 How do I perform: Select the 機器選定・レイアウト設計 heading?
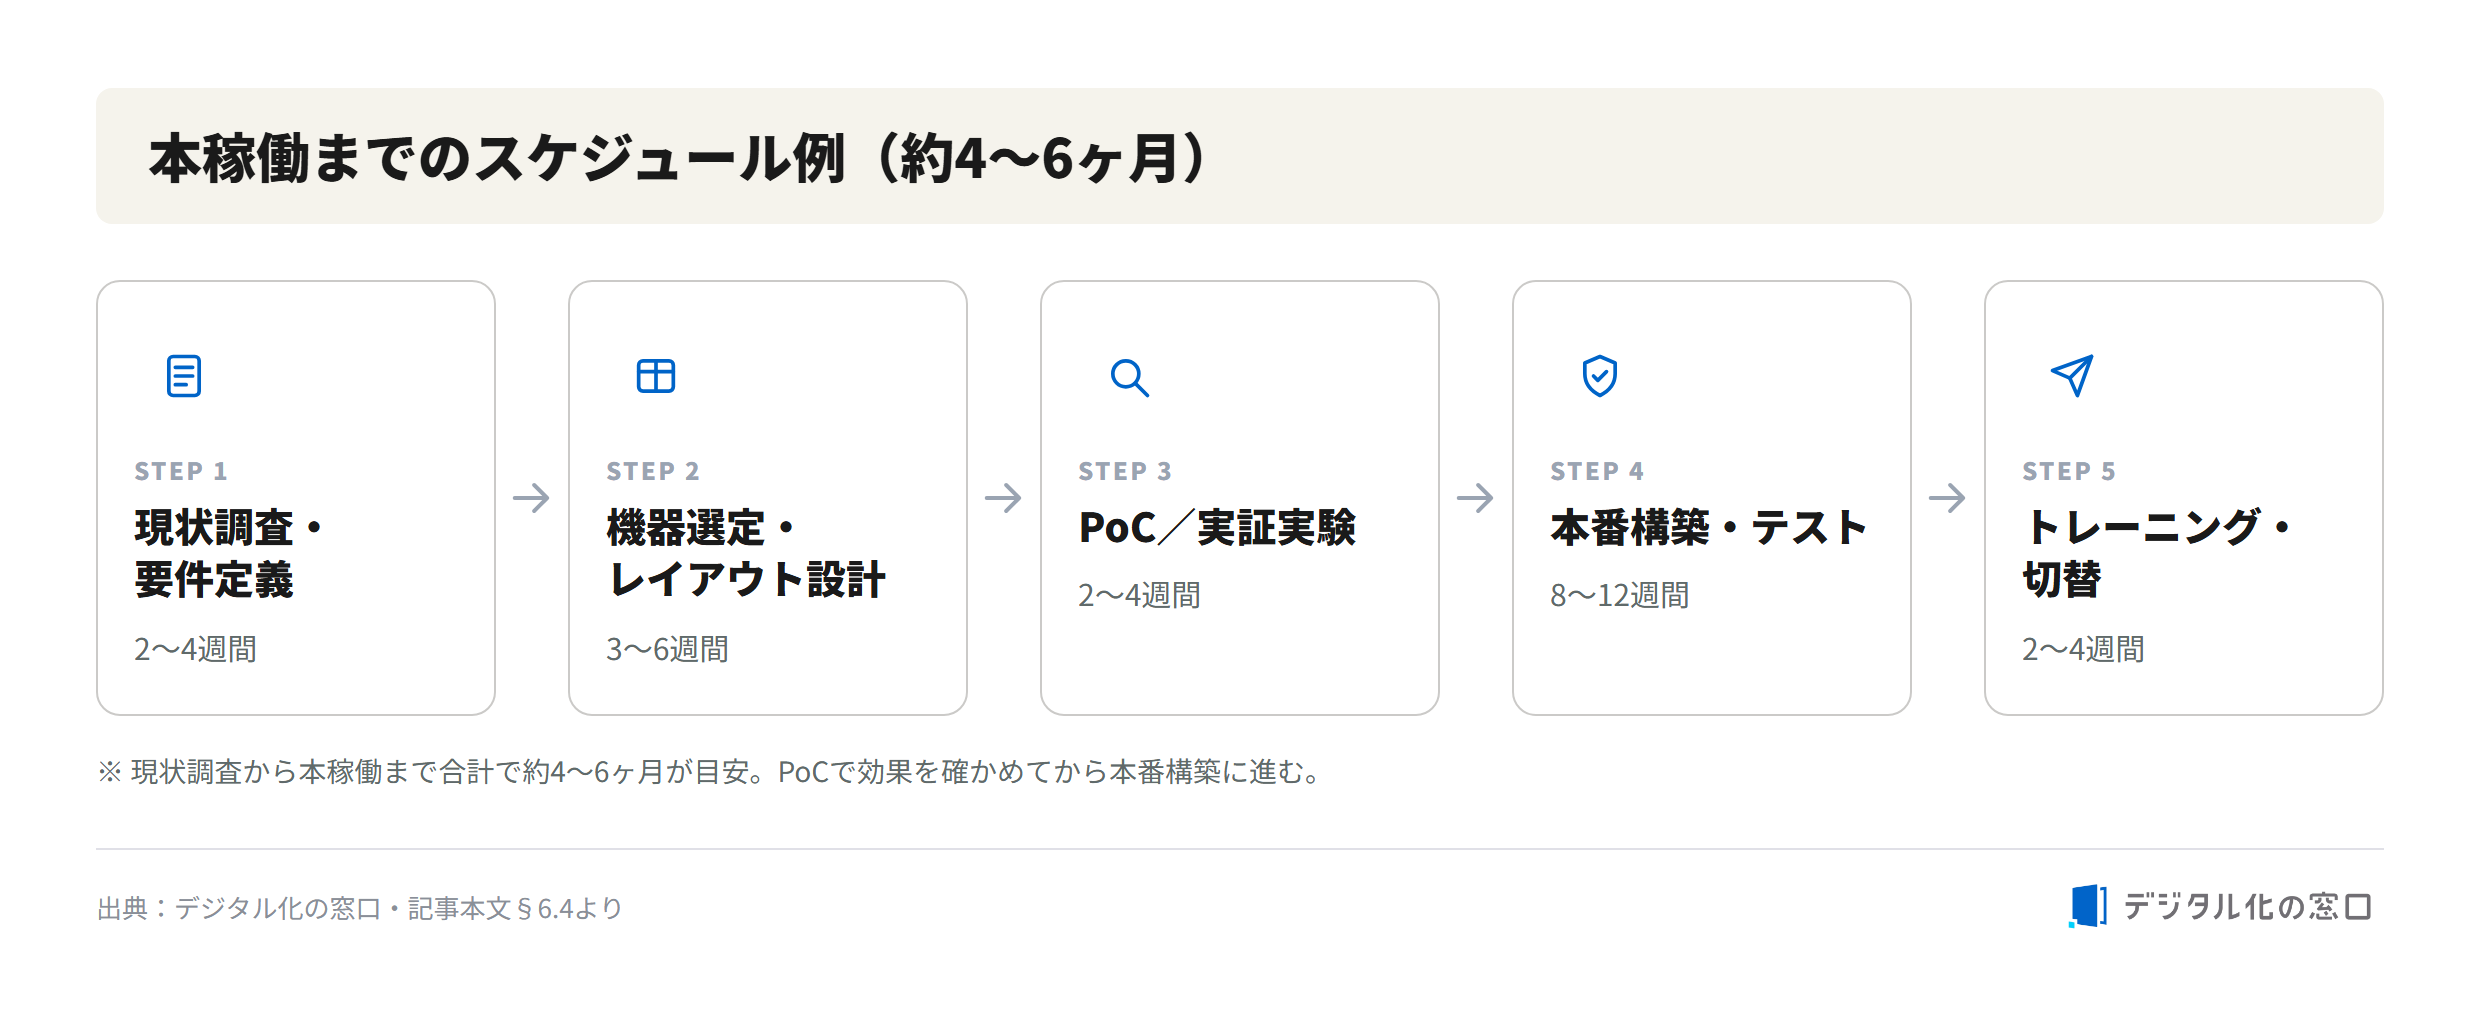coord(746,554)
